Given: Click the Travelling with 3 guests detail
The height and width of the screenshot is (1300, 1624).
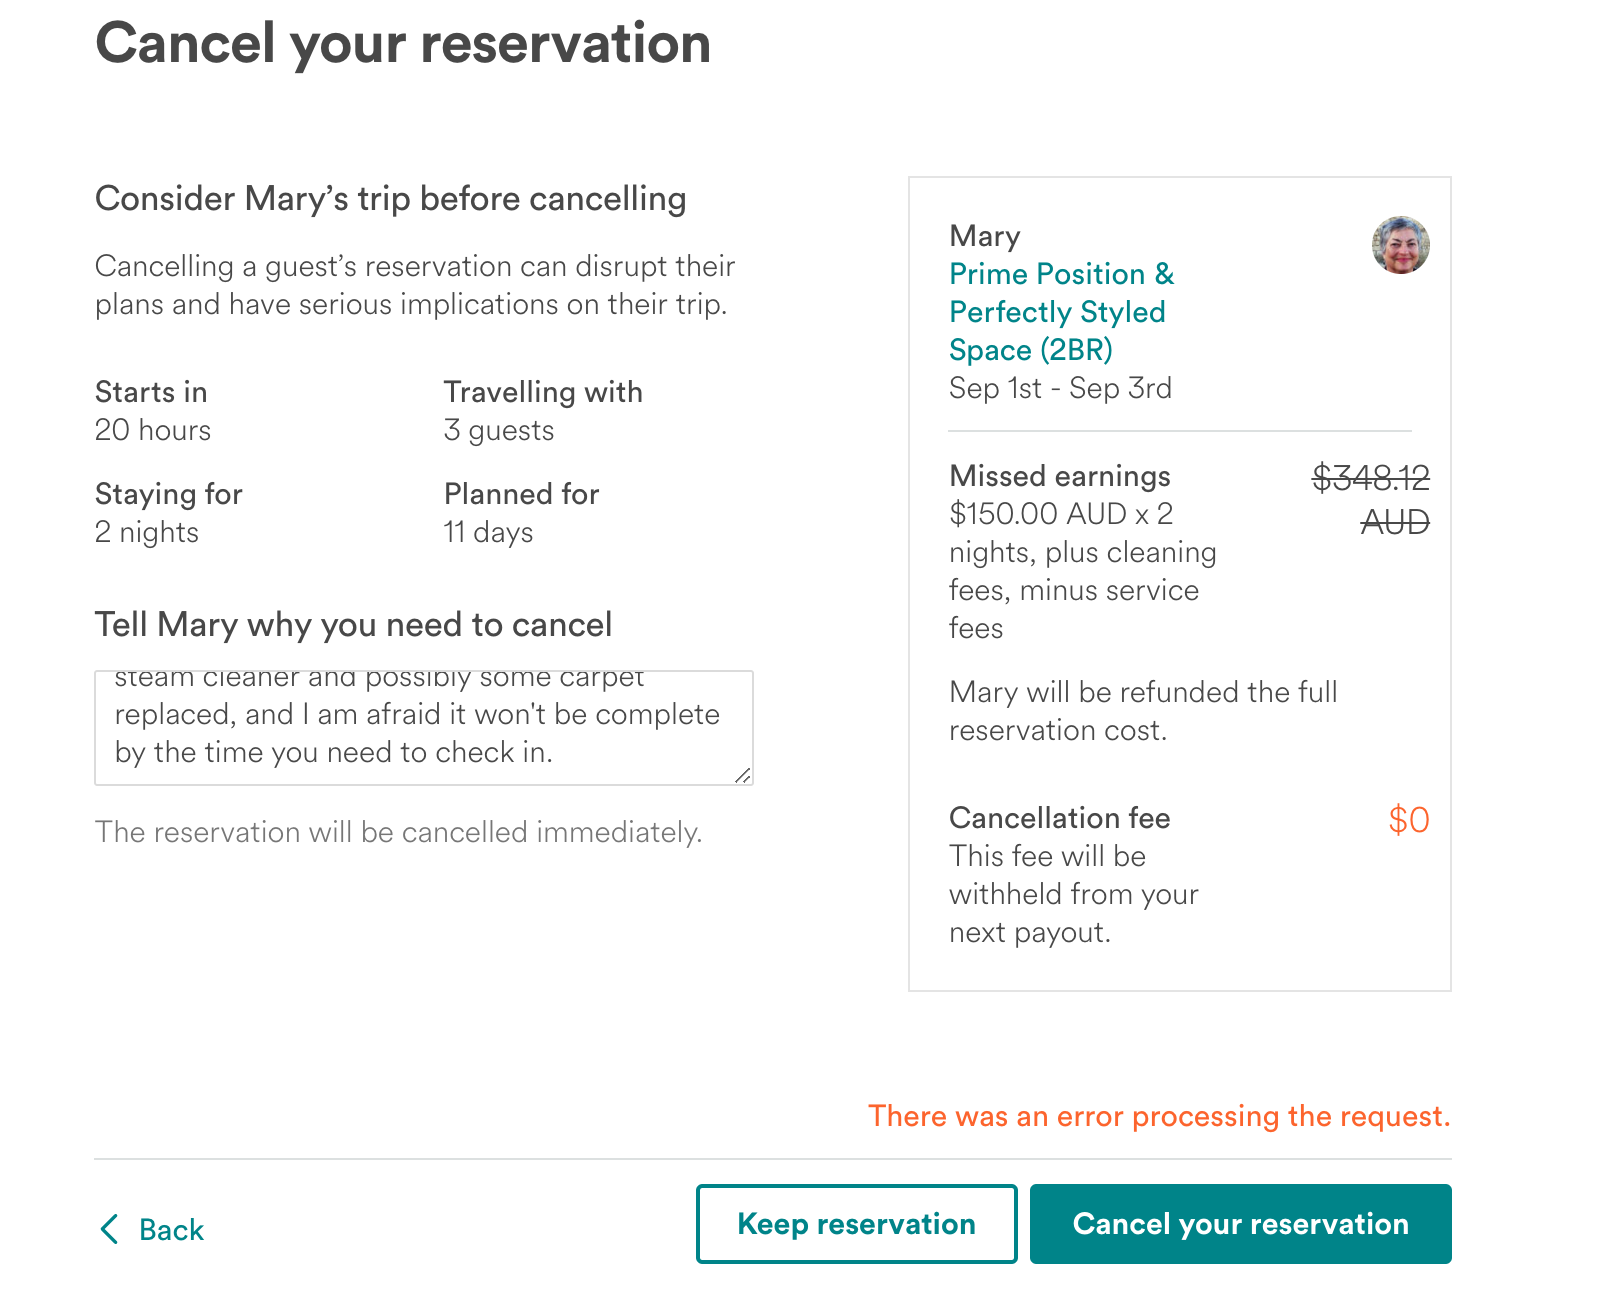Looking at the screenshot, I should pyautogui.click(x=543, y=411).
